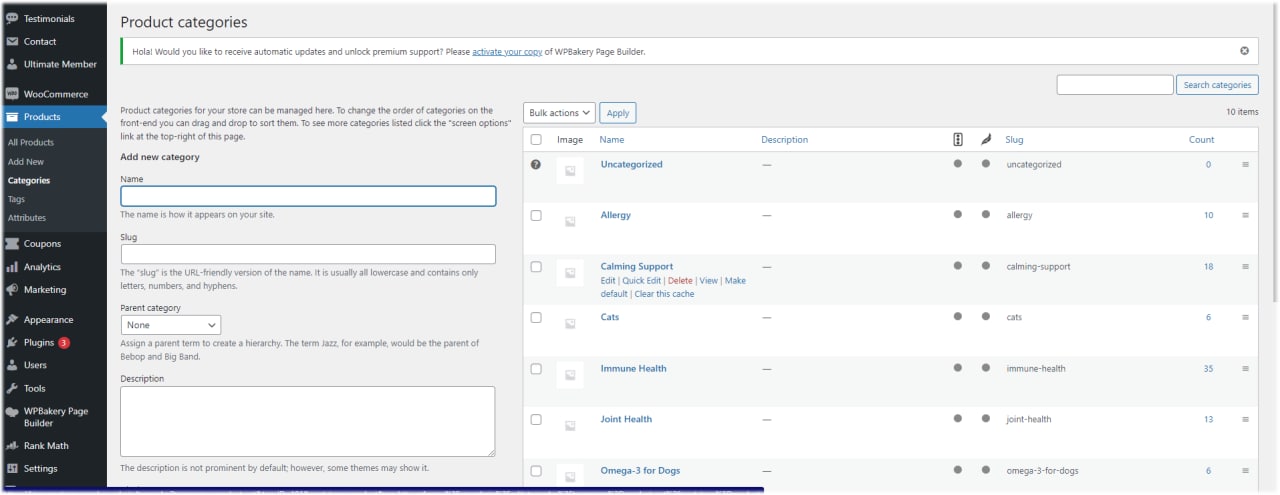The height and width of the screenshot is (495, 1280).
Task: Click the Marketing megaphone icon
Action: [12, 289]
